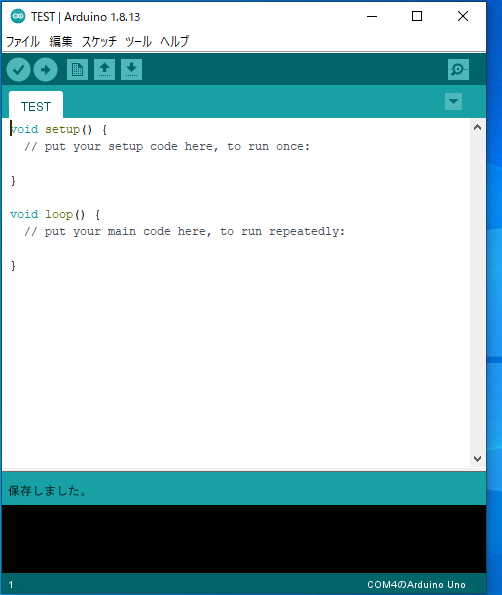Upload sketch with the arrow button
Image resolution: width=502 pixels, height=595 pixels.
pyautogui.click(x=46, y=69)
